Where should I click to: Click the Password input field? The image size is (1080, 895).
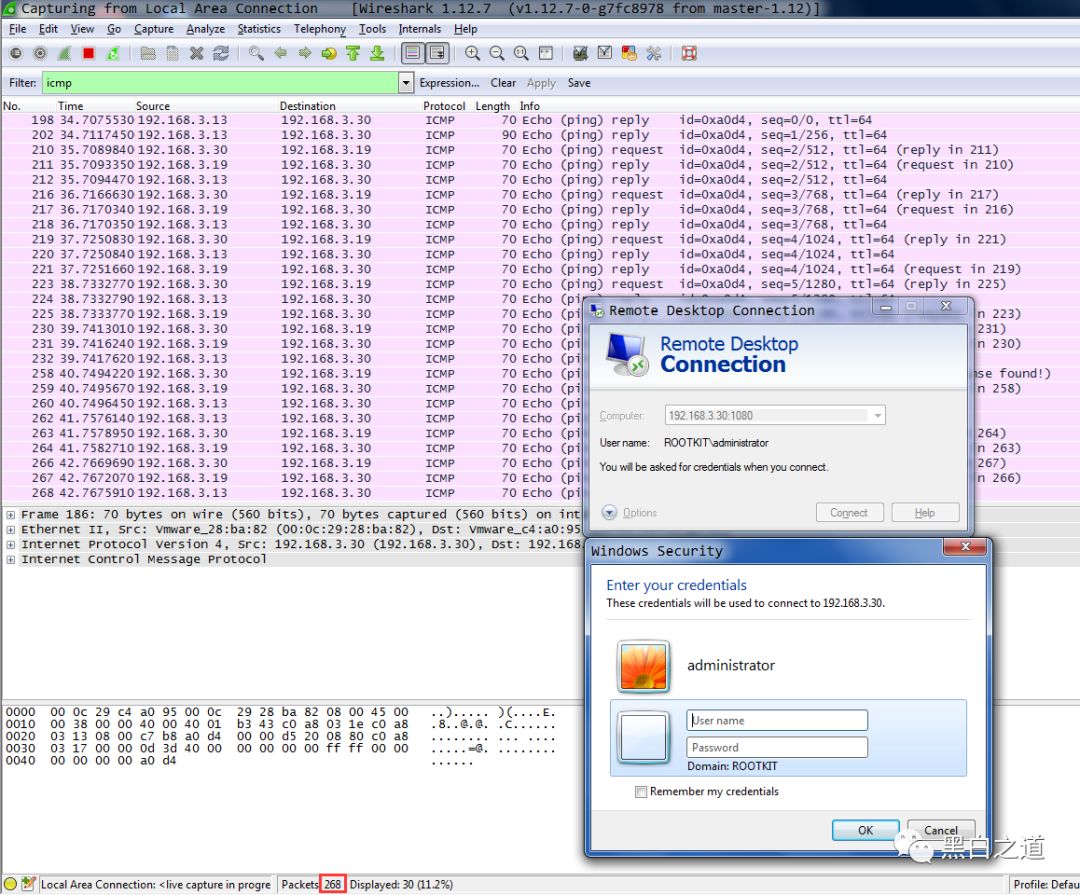[777, 747]
